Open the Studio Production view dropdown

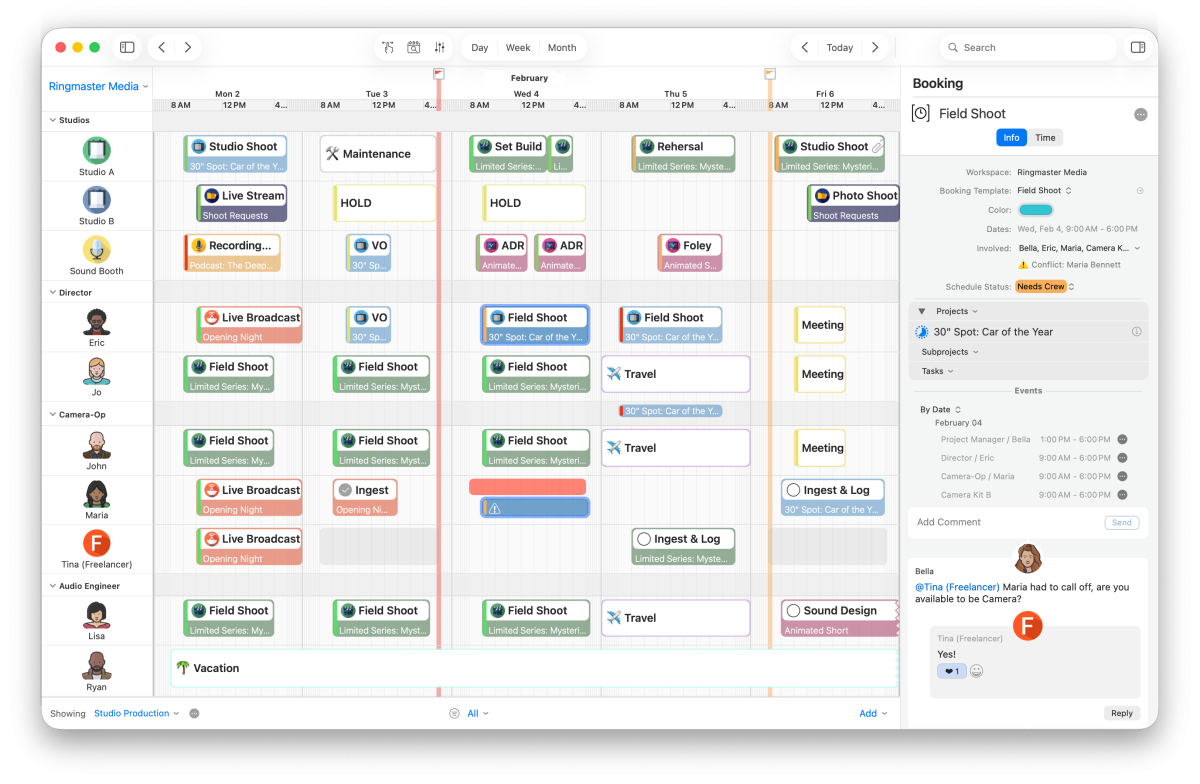click(x=136, y=713)
